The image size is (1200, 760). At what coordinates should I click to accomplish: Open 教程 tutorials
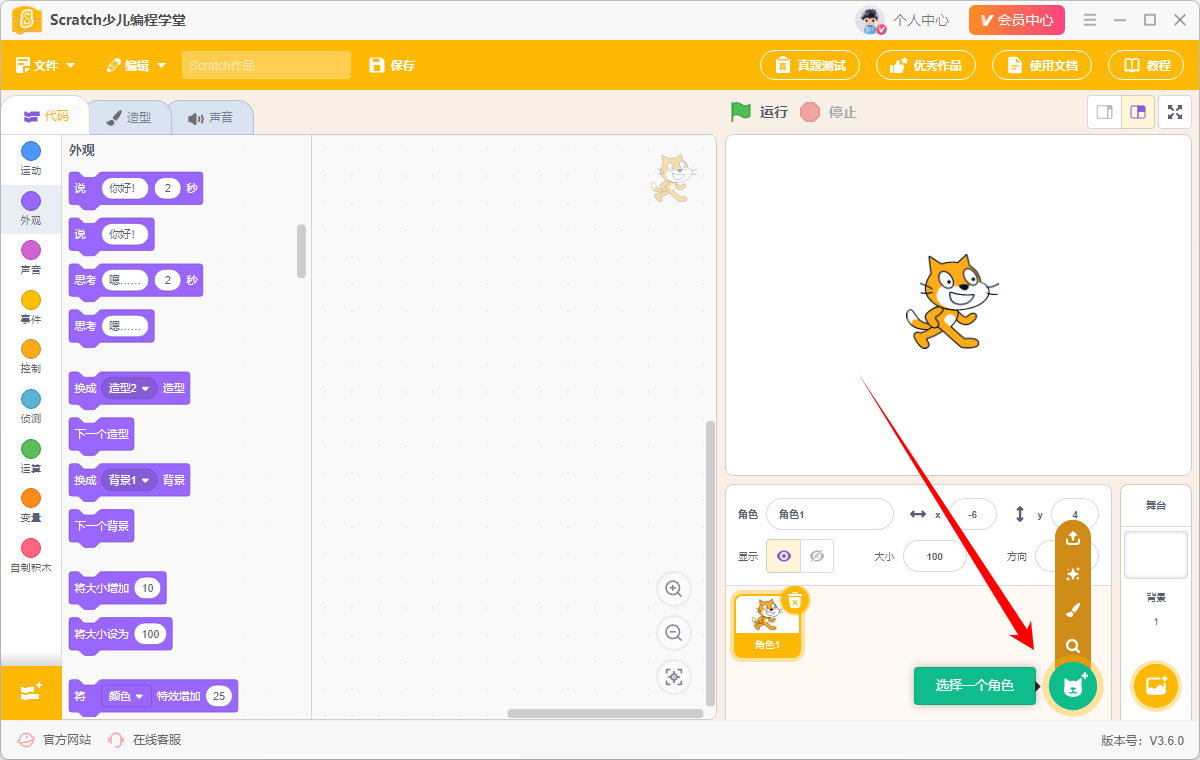coord(1146,65)
